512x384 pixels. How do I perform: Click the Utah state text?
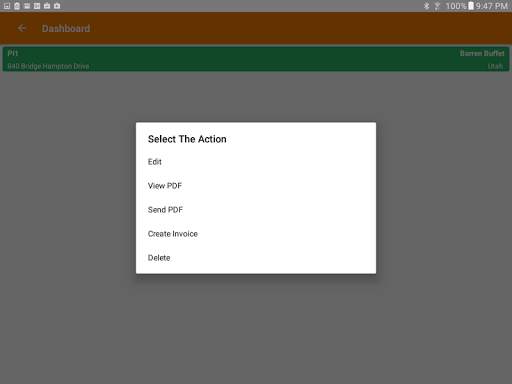[495, 66]
